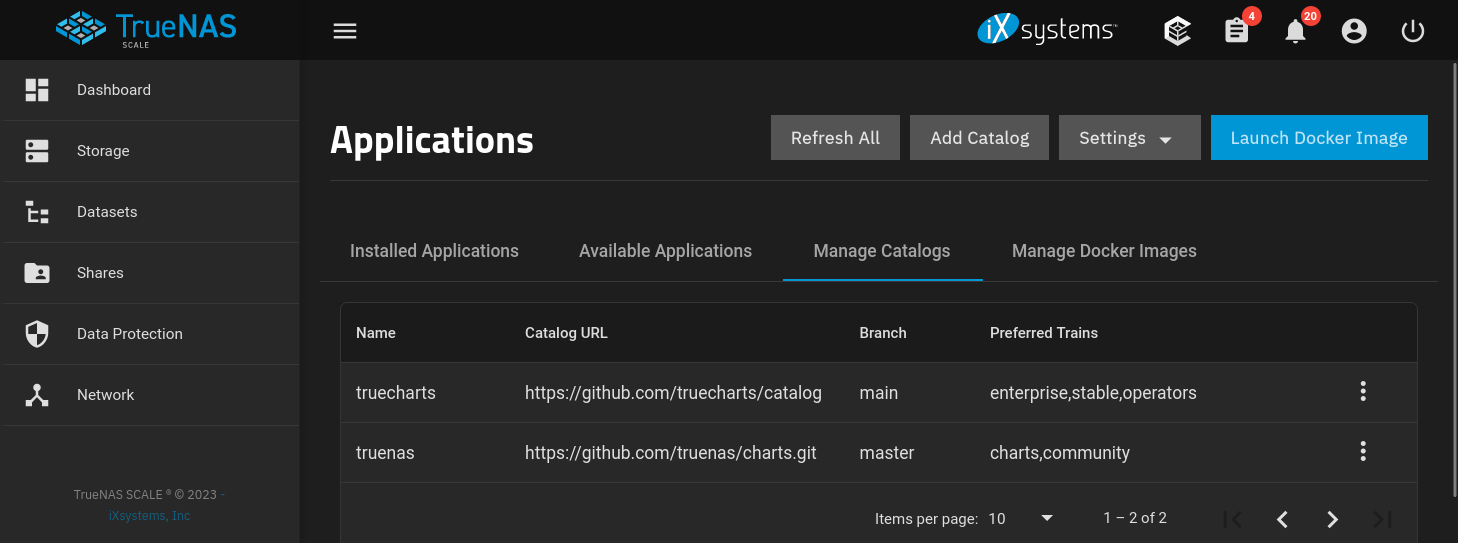1458x543 pixels.
Task: Go to previous page of catalogs
Action: [x=1282, y=519]
